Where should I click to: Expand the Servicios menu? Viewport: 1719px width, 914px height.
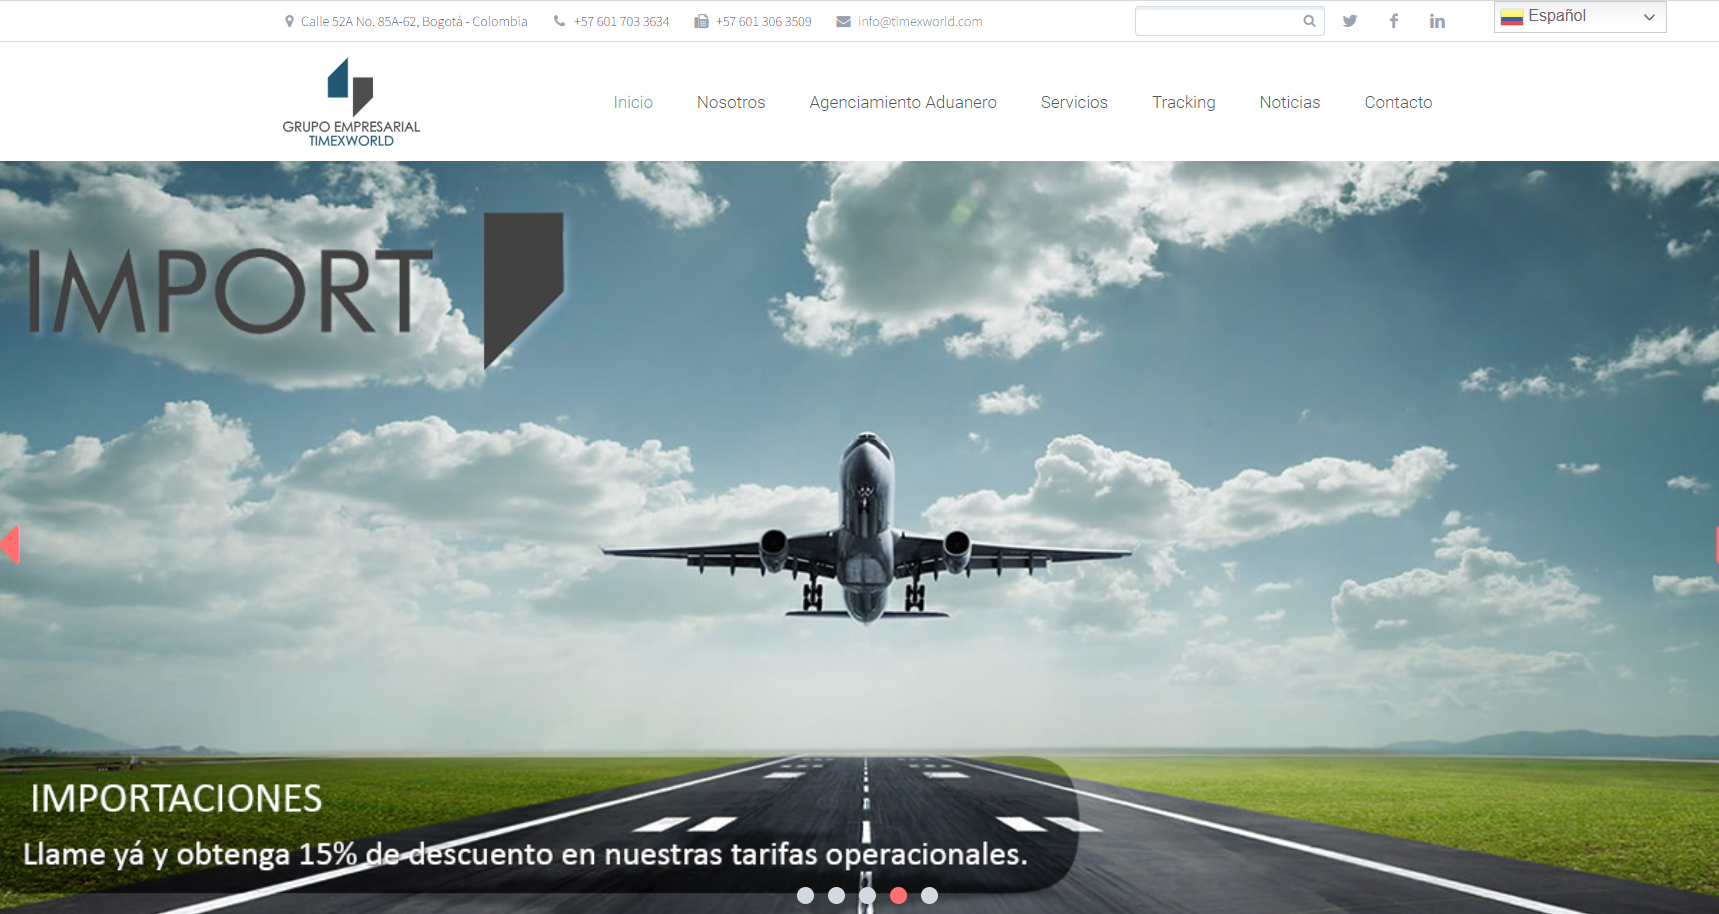pyautogui.click(x=1074, y=102)
